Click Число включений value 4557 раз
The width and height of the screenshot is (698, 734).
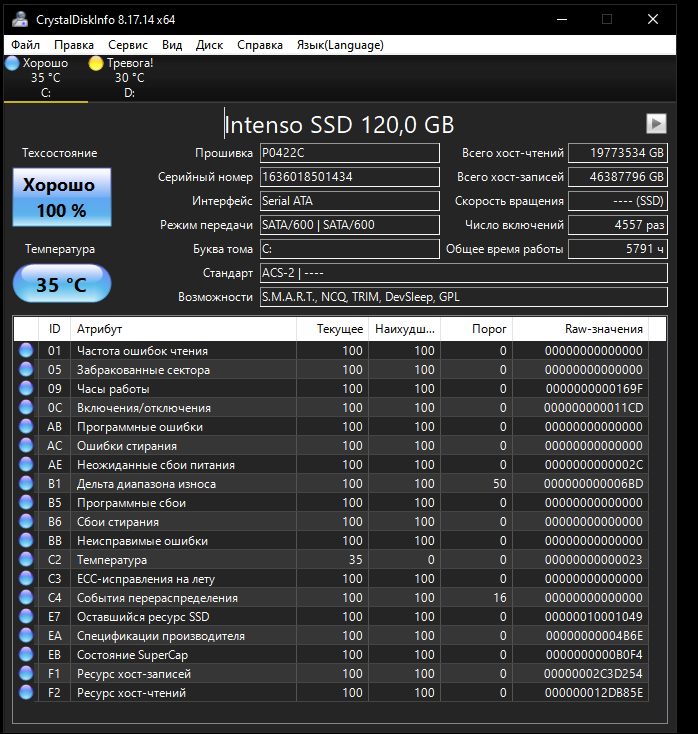tap(618, 225)
